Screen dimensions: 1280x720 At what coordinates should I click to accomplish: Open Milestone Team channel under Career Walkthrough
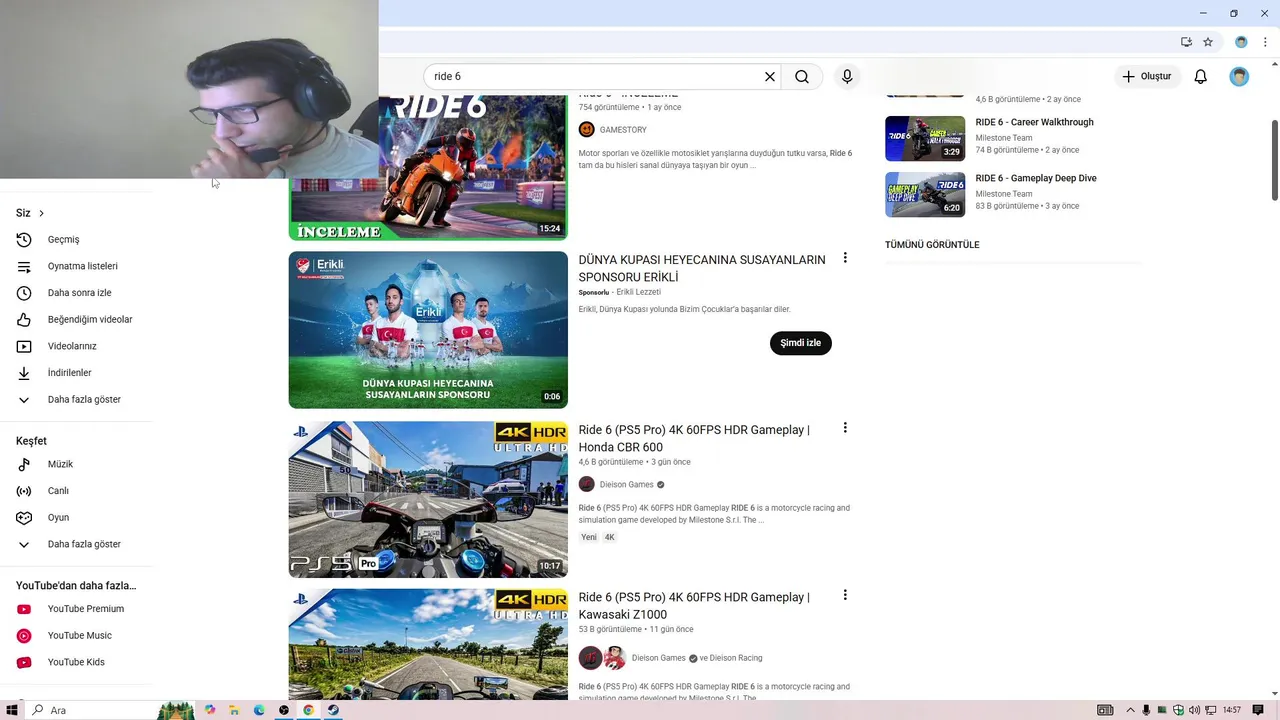coord(1004,138)
